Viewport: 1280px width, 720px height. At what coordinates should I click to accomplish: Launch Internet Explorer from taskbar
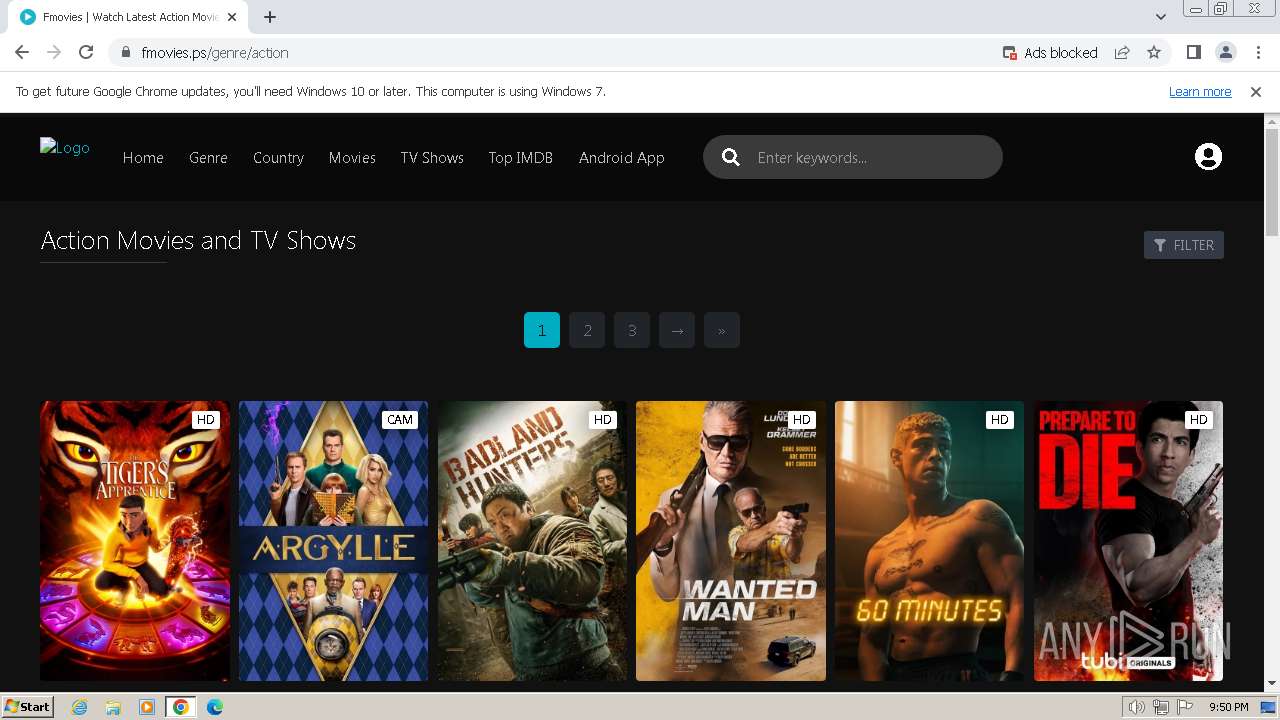point(79,707)
